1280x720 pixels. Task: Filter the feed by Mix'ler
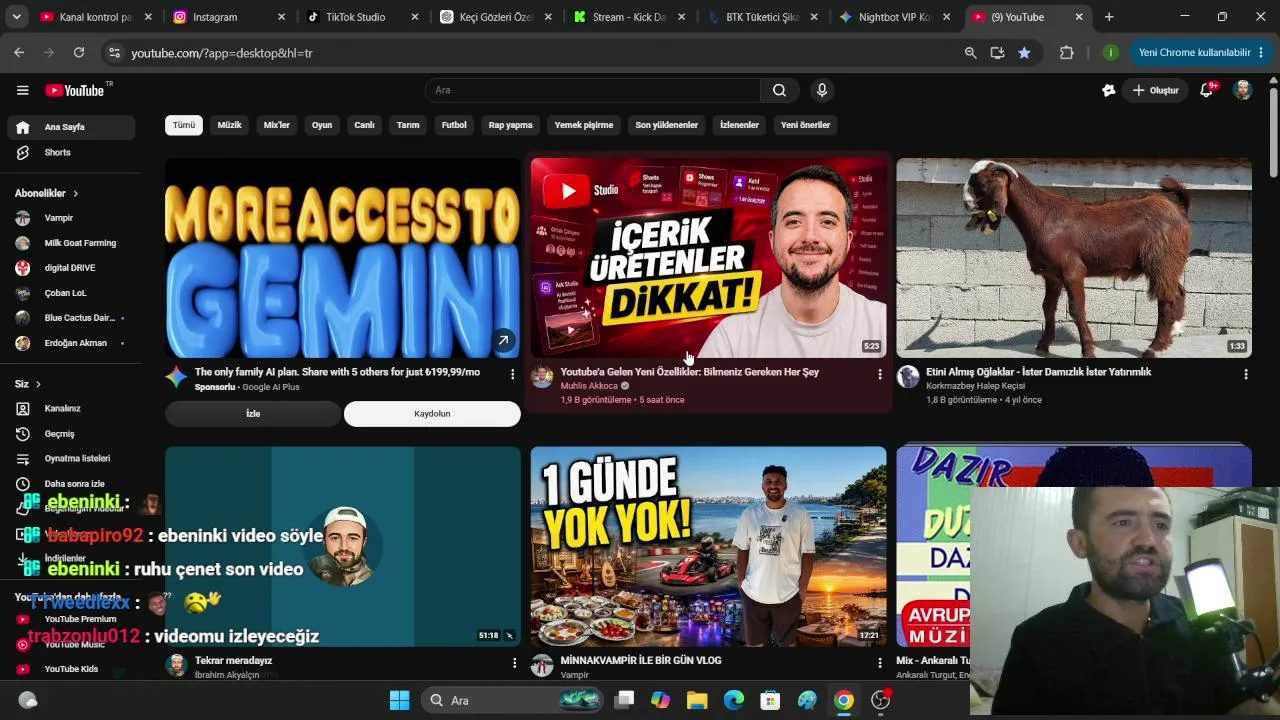(x=277, y=125)
